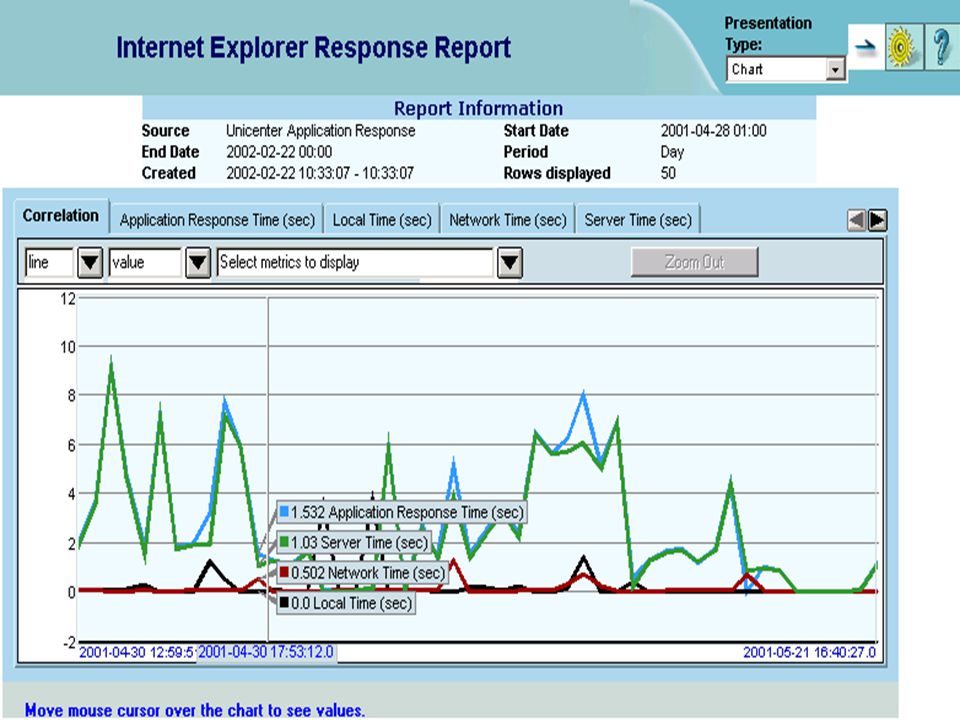Click the blue arrow icon in header
This screenshot has height=720, width=960.
tap(866, 47)
